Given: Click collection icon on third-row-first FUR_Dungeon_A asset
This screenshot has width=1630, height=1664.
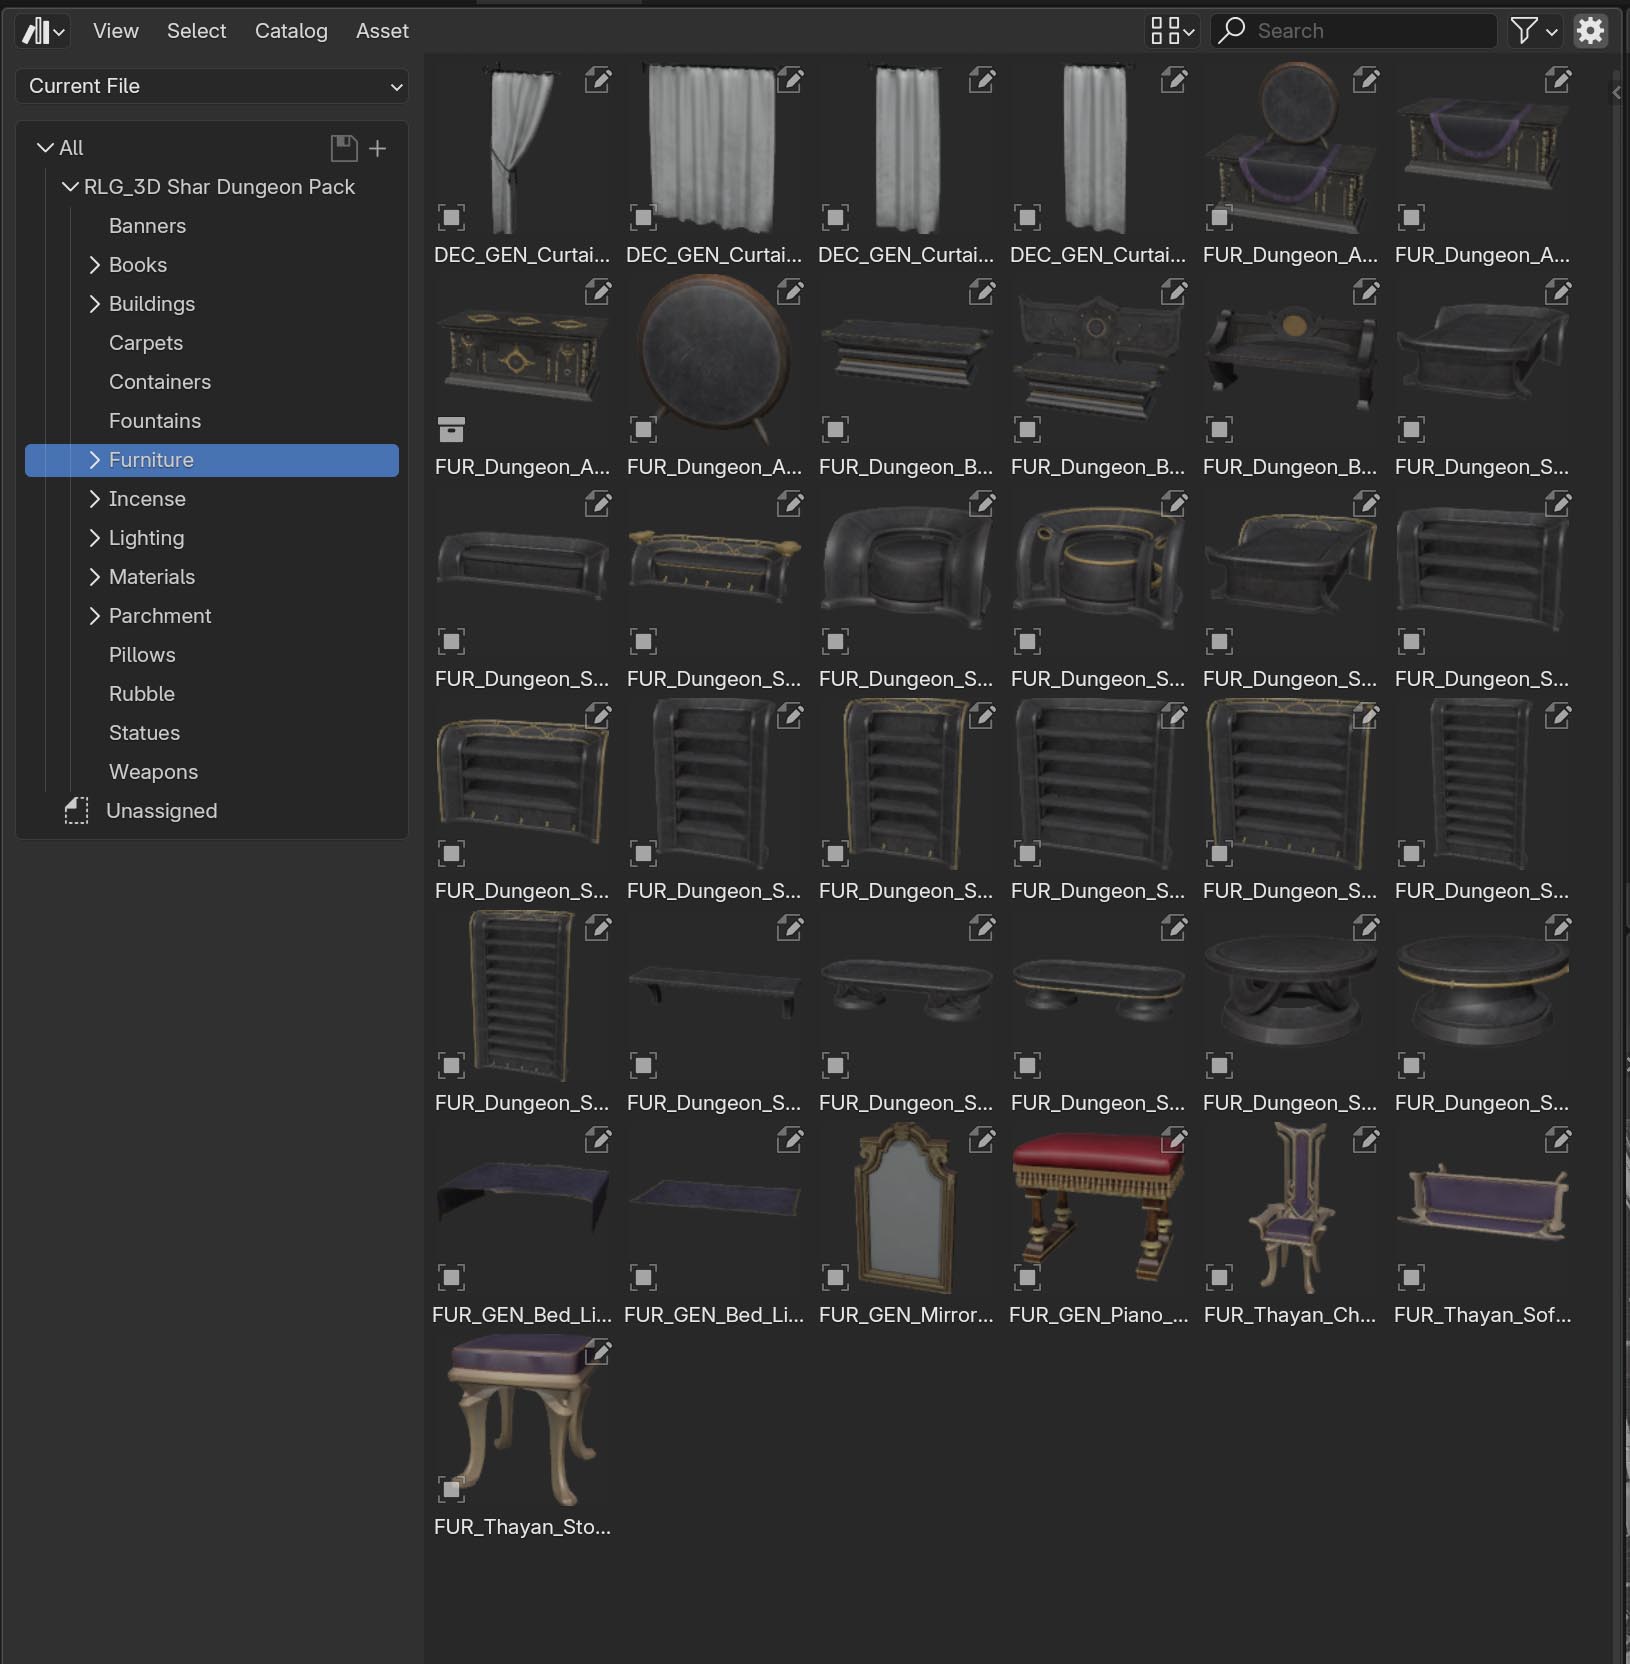Looking at the screenshot, I should coord(451,430).
